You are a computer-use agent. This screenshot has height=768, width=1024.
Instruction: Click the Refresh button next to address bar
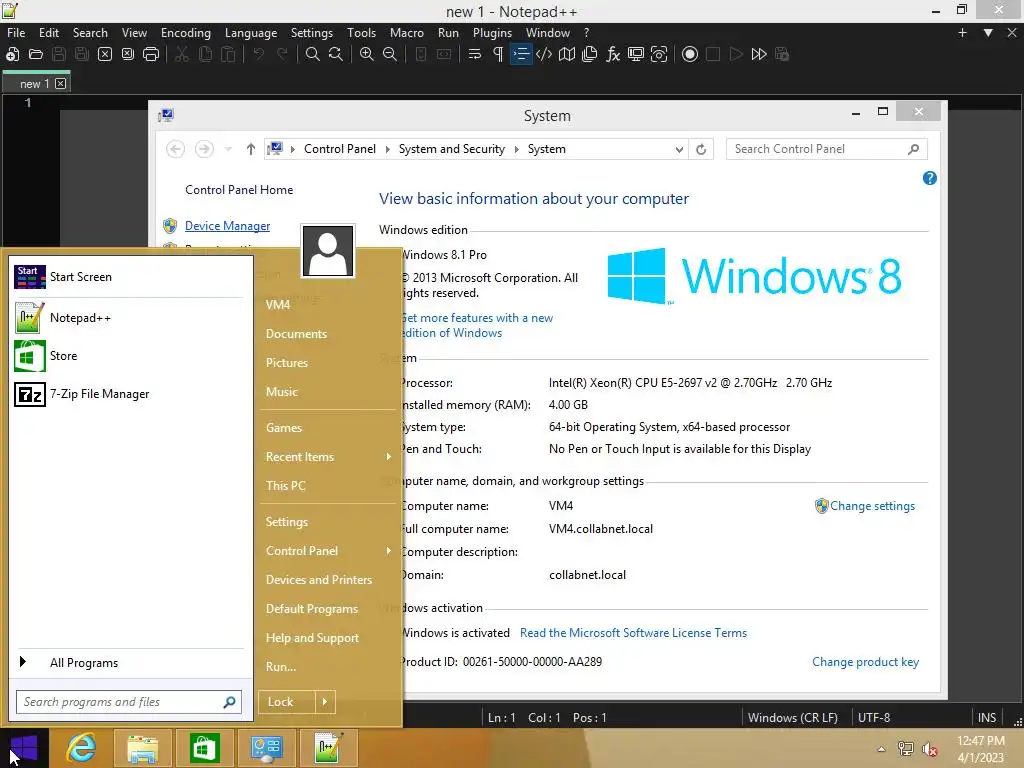[701, 150]
